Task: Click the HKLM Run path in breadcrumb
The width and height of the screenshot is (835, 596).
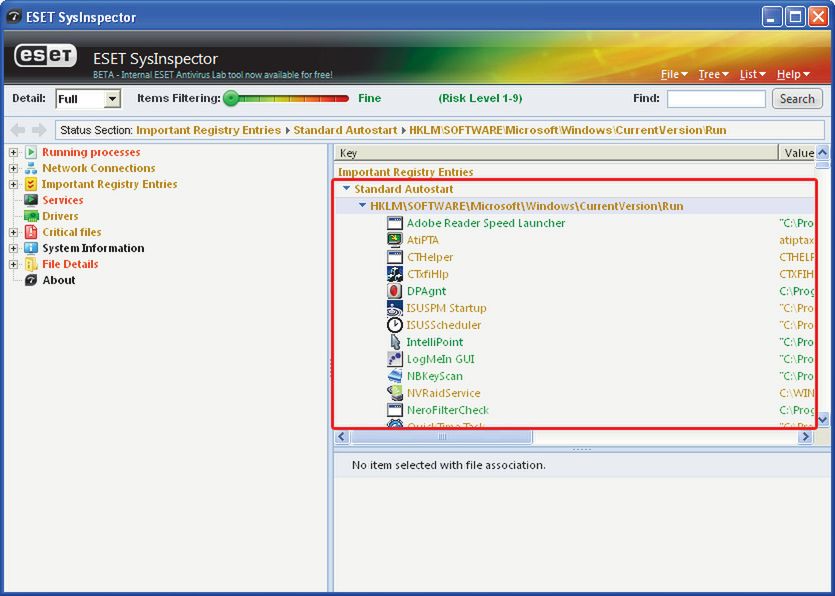Action: (568, 130)
